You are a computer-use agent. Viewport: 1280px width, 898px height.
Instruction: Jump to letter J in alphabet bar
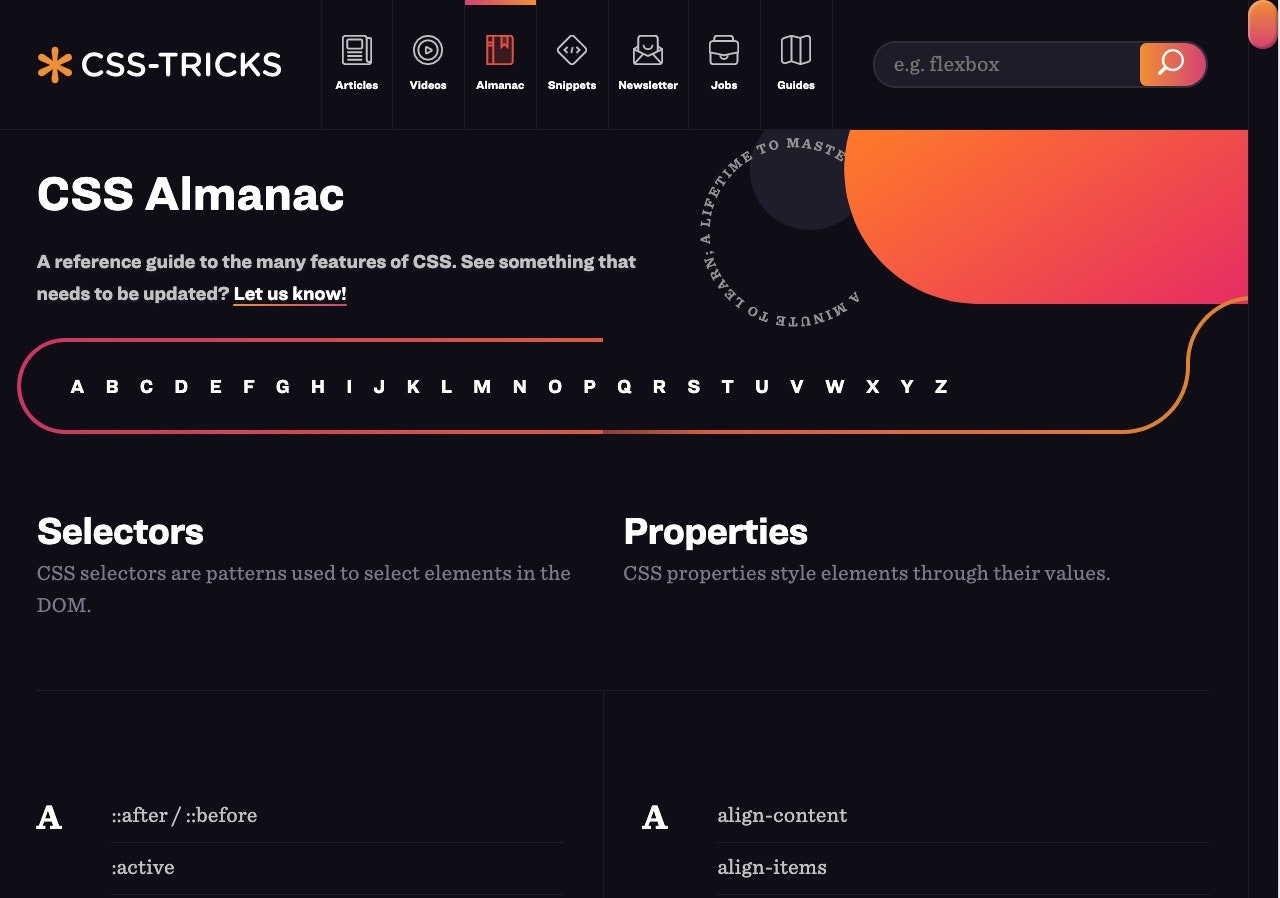(379, 387)
